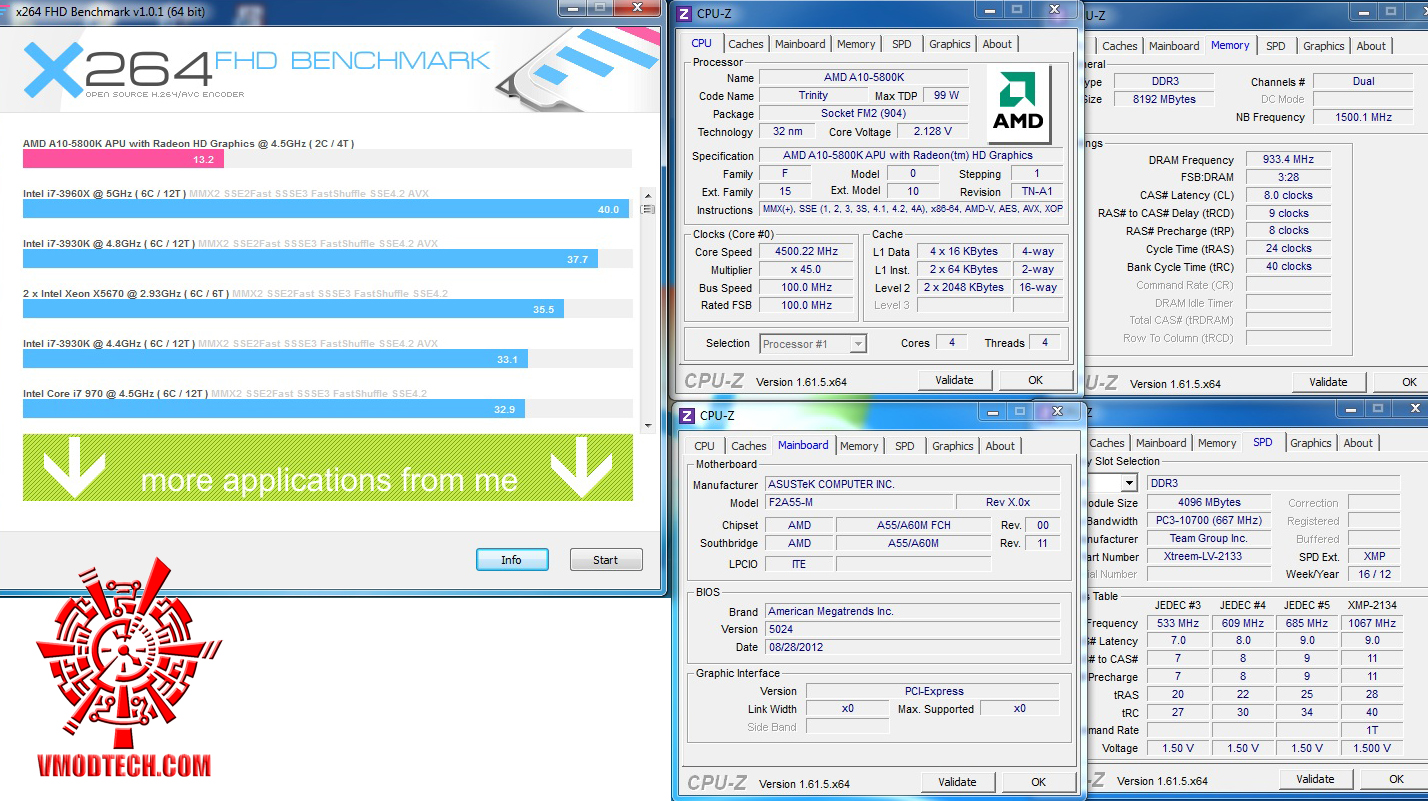Open Mainboard tab in the DRAM timings CPU-Z window
1428x801 pixels.
tap(1174, 46)
